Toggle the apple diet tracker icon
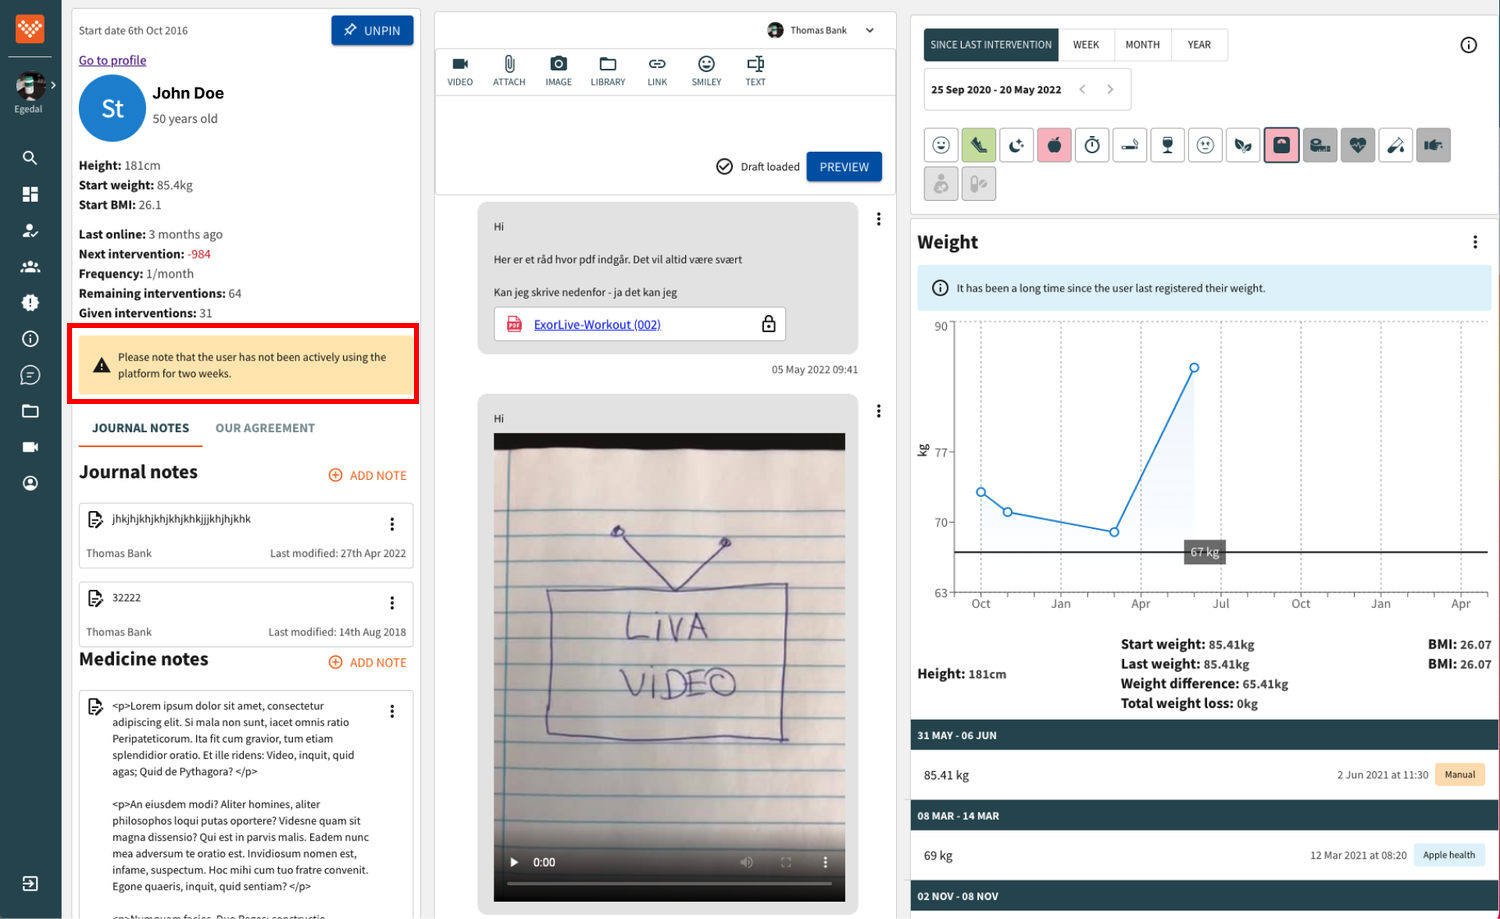Viewport: 1500px width, 919px height. pyautogui.click(x=1054, y=145)
